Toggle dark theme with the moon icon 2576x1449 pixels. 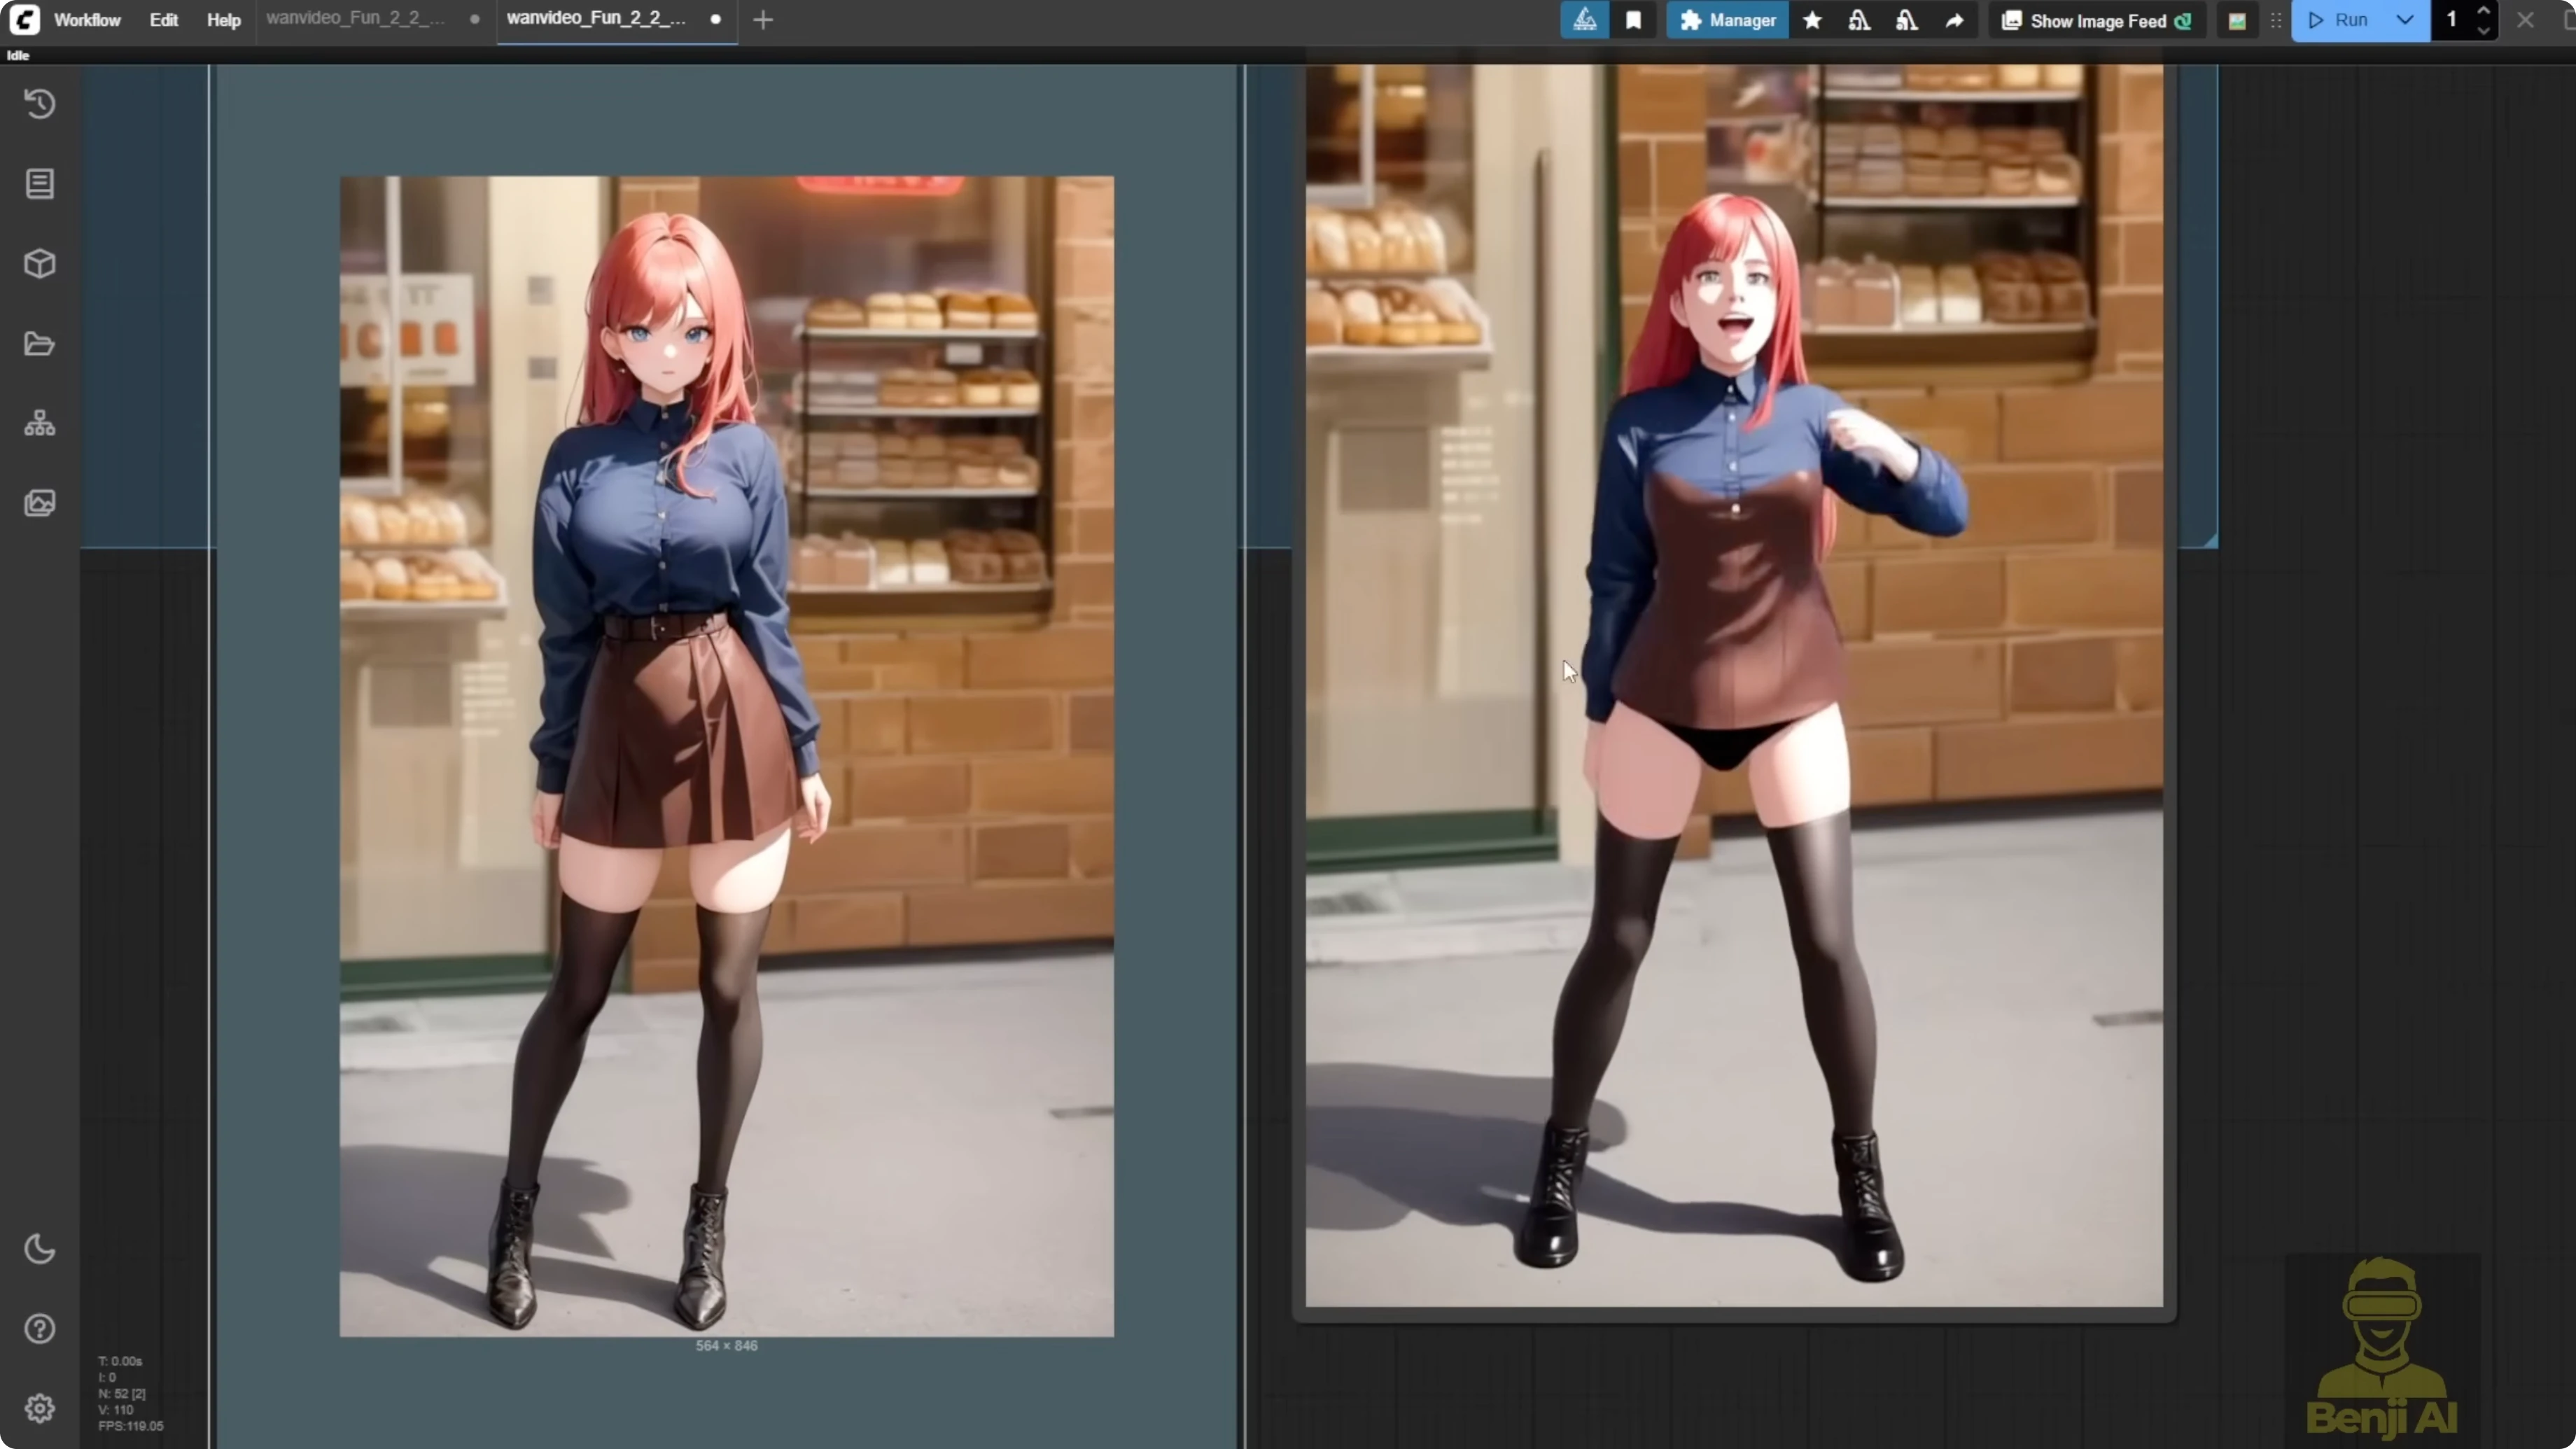40,1249
